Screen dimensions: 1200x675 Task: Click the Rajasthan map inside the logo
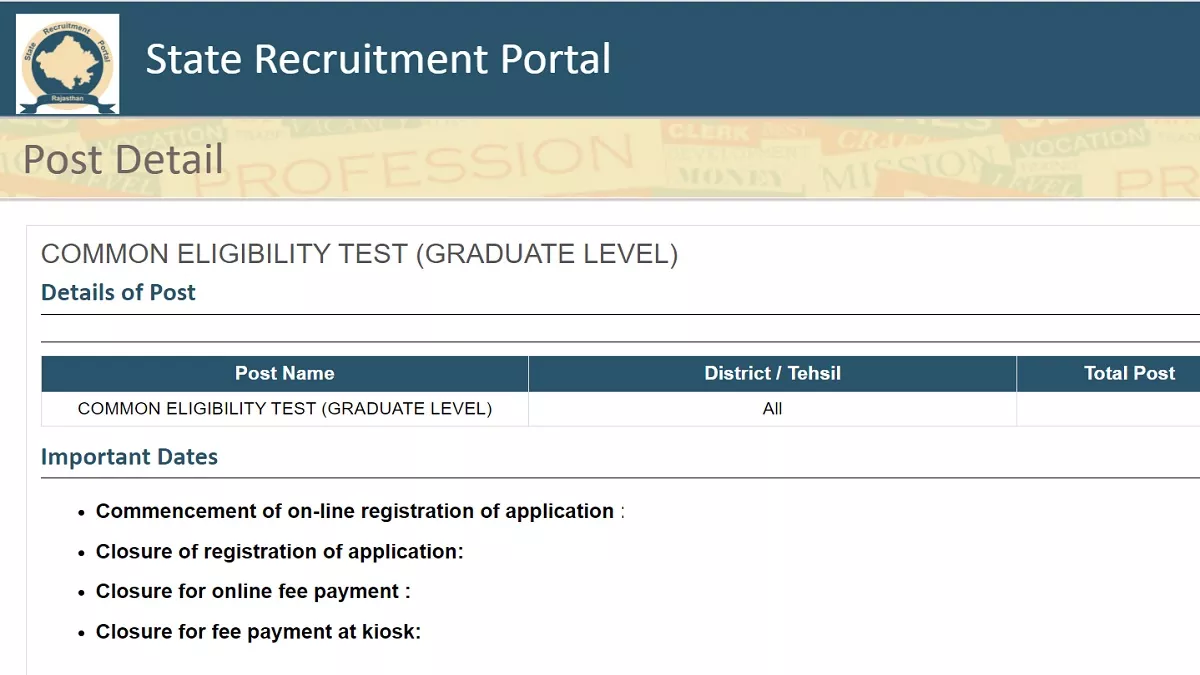pyautogui.click(x=66, y=61)
